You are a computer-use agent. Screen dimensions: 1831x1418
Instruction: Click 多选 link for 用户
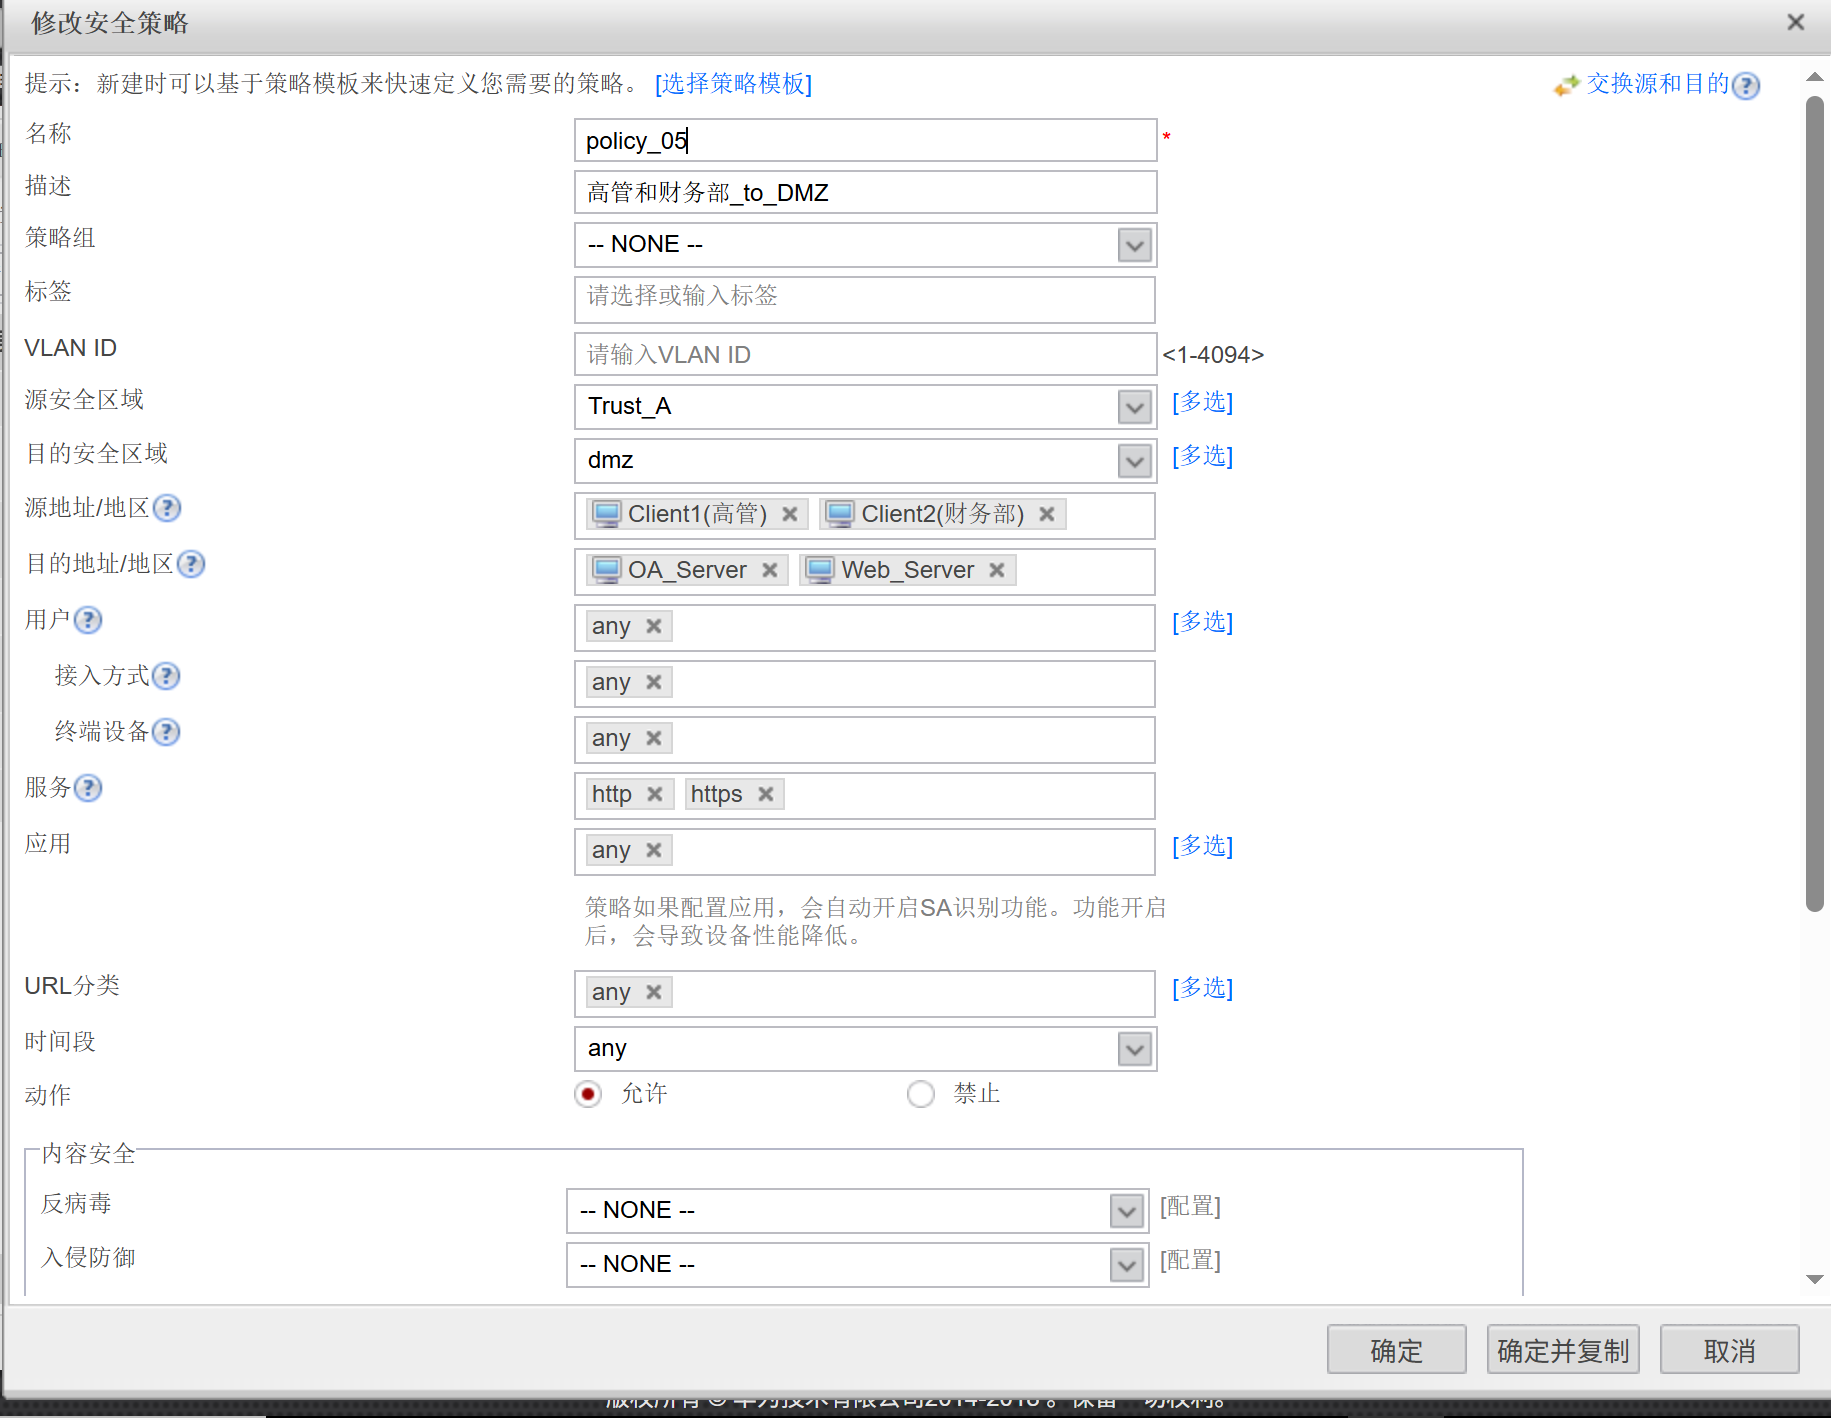[1203, 622]
